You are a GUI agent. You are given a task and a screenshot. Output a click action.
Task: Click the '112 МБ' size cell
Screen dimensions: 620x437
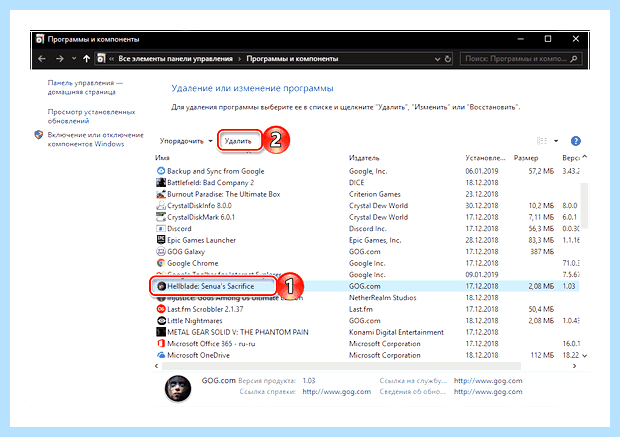[542, 355]
